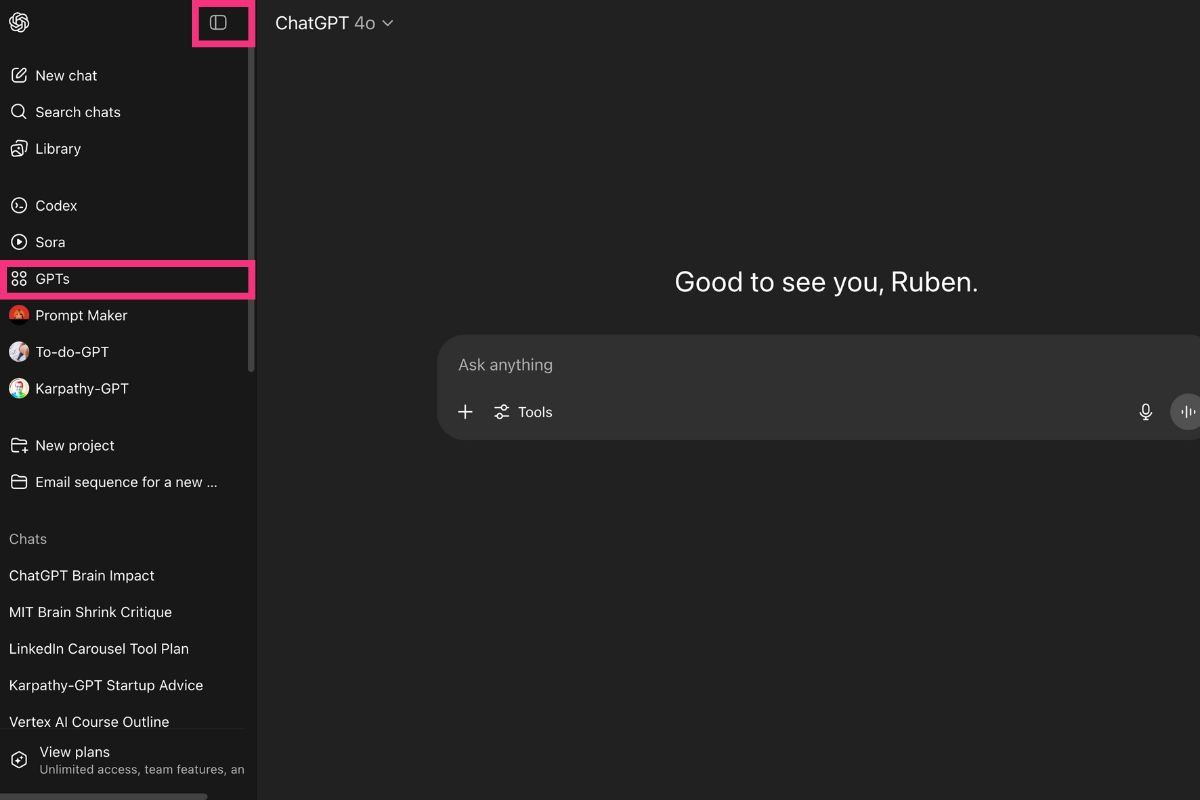The height and width of the screenshot is (800, 1200).
Task: Click the View plans upgrade icon
Action: pyautogui.click(x=19, y=760)
